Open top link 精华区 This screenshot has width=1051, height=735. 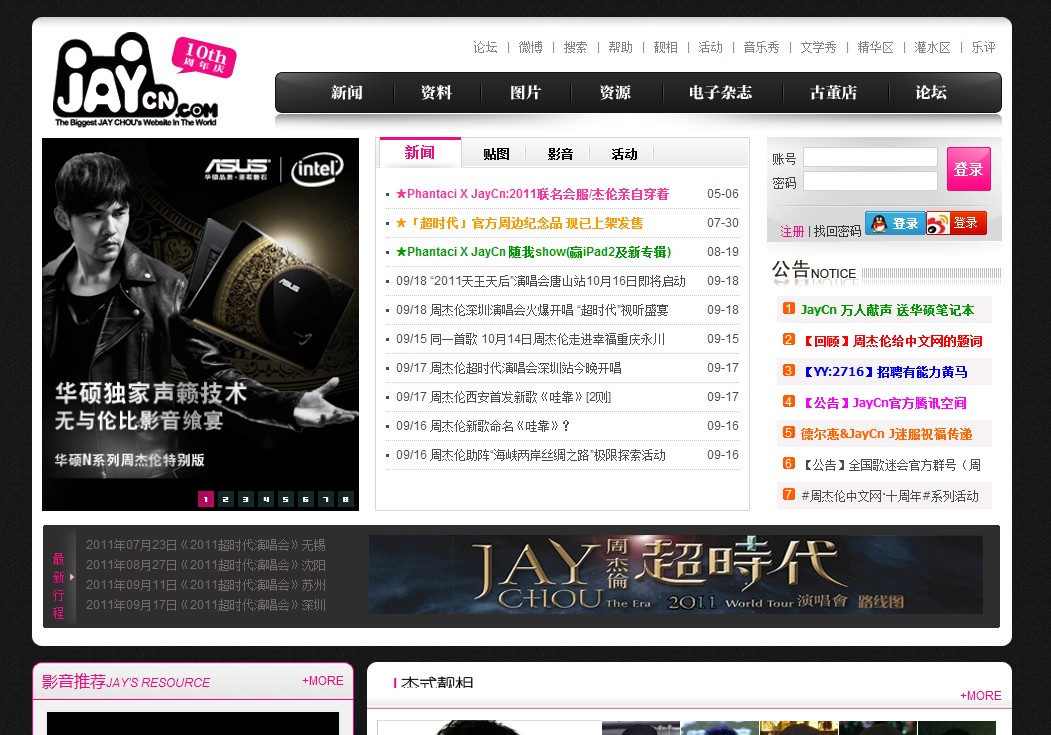pos(875,47)
